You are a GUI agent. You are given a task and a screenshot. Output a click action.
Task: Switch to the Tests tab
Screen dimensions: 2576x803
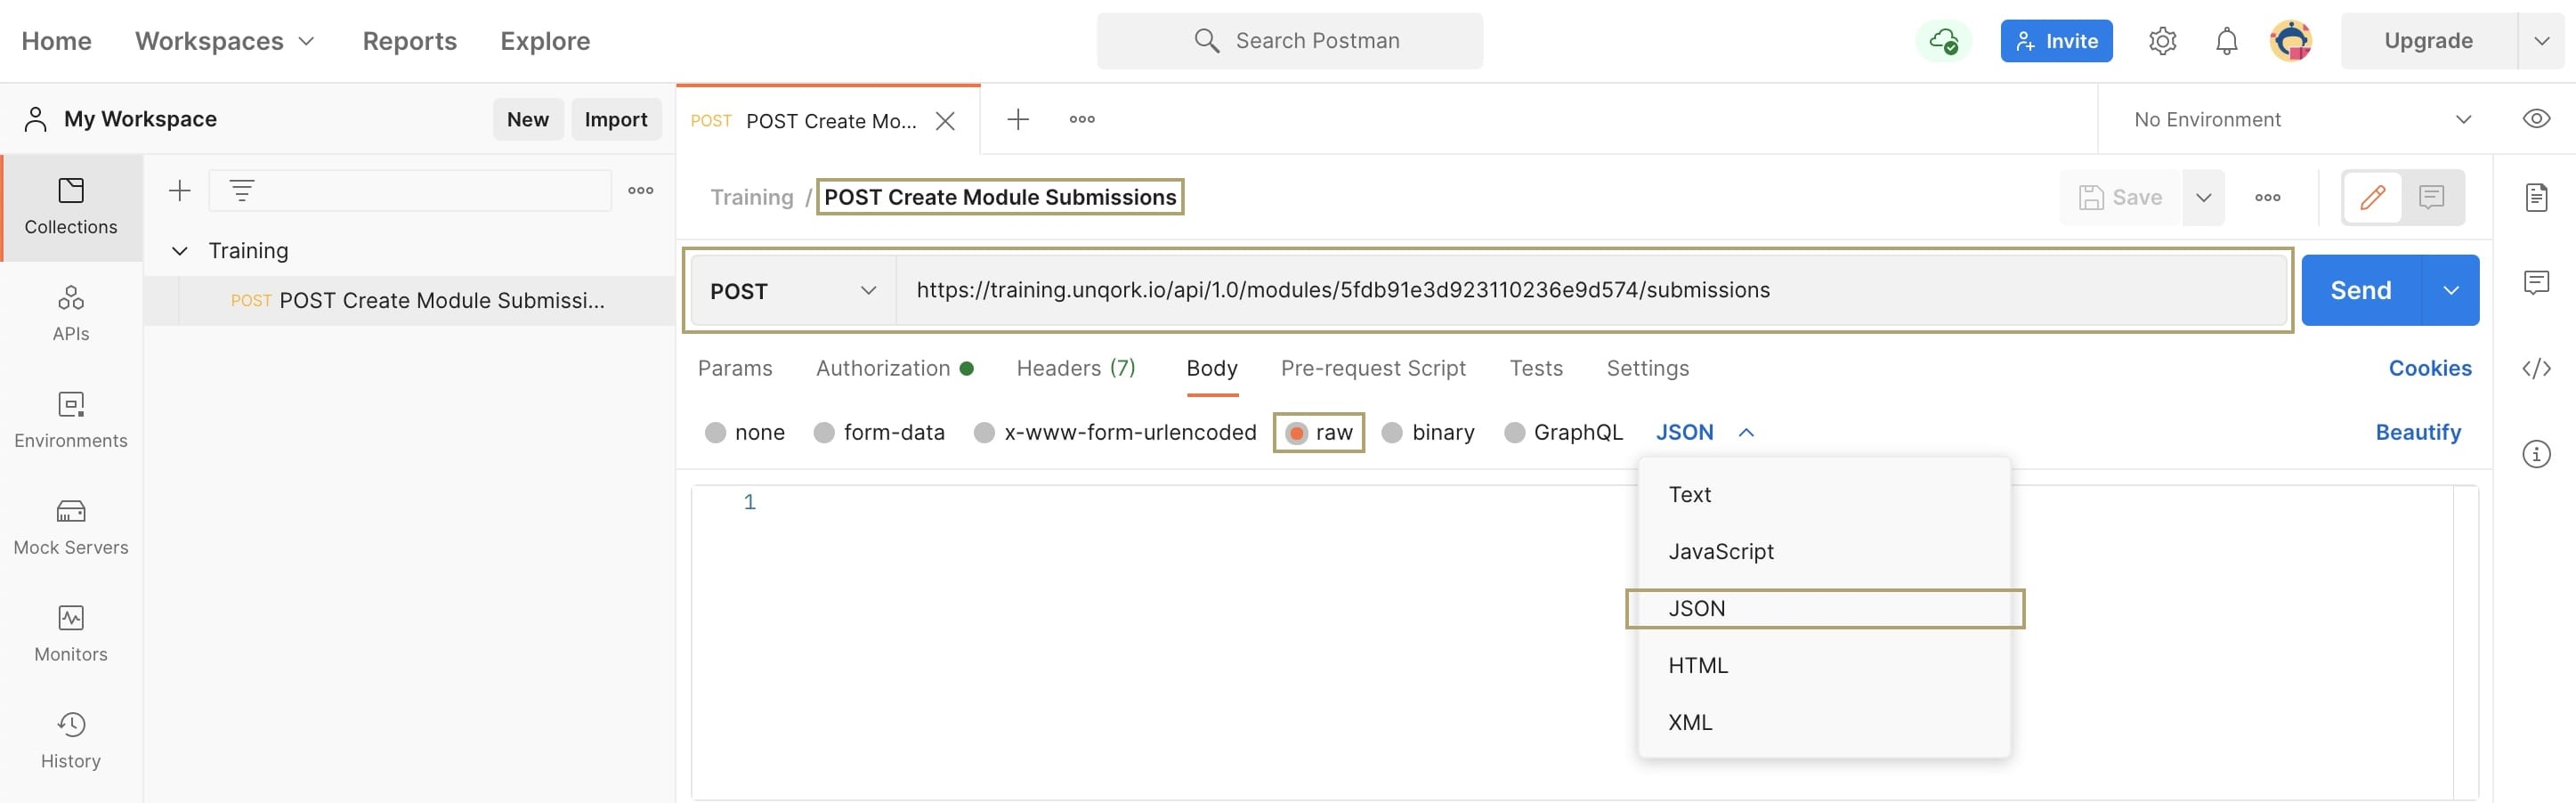pyautogui.click(x=1536, y=368)
